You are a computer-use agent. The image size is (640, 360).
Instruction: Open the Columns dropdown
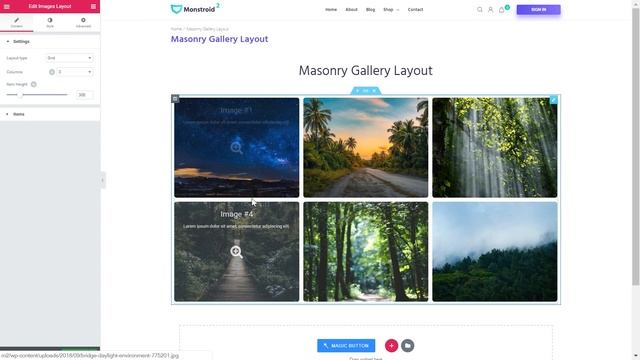click(x=75, y=72)
